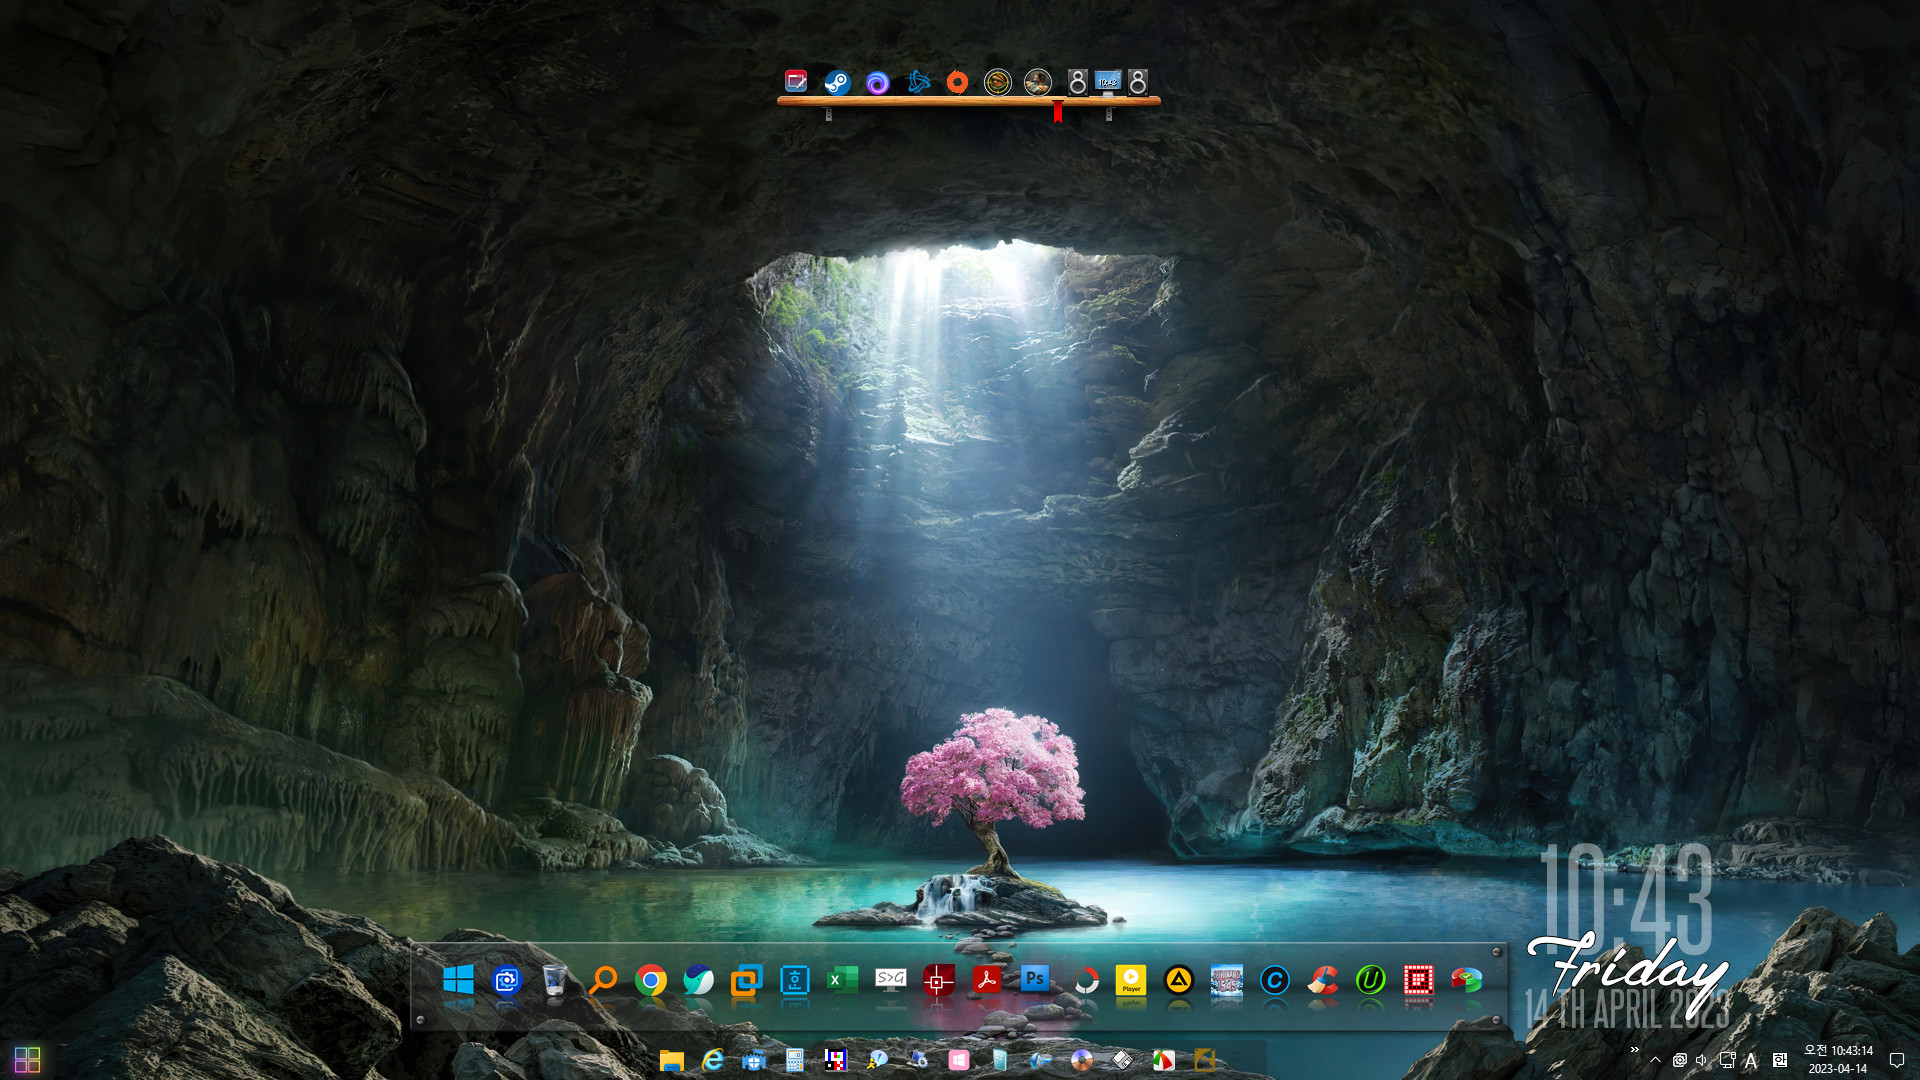Open the taskbar clock showing 10:43:14
1920x1080 pixels.
click(x=1838, y=1060)
